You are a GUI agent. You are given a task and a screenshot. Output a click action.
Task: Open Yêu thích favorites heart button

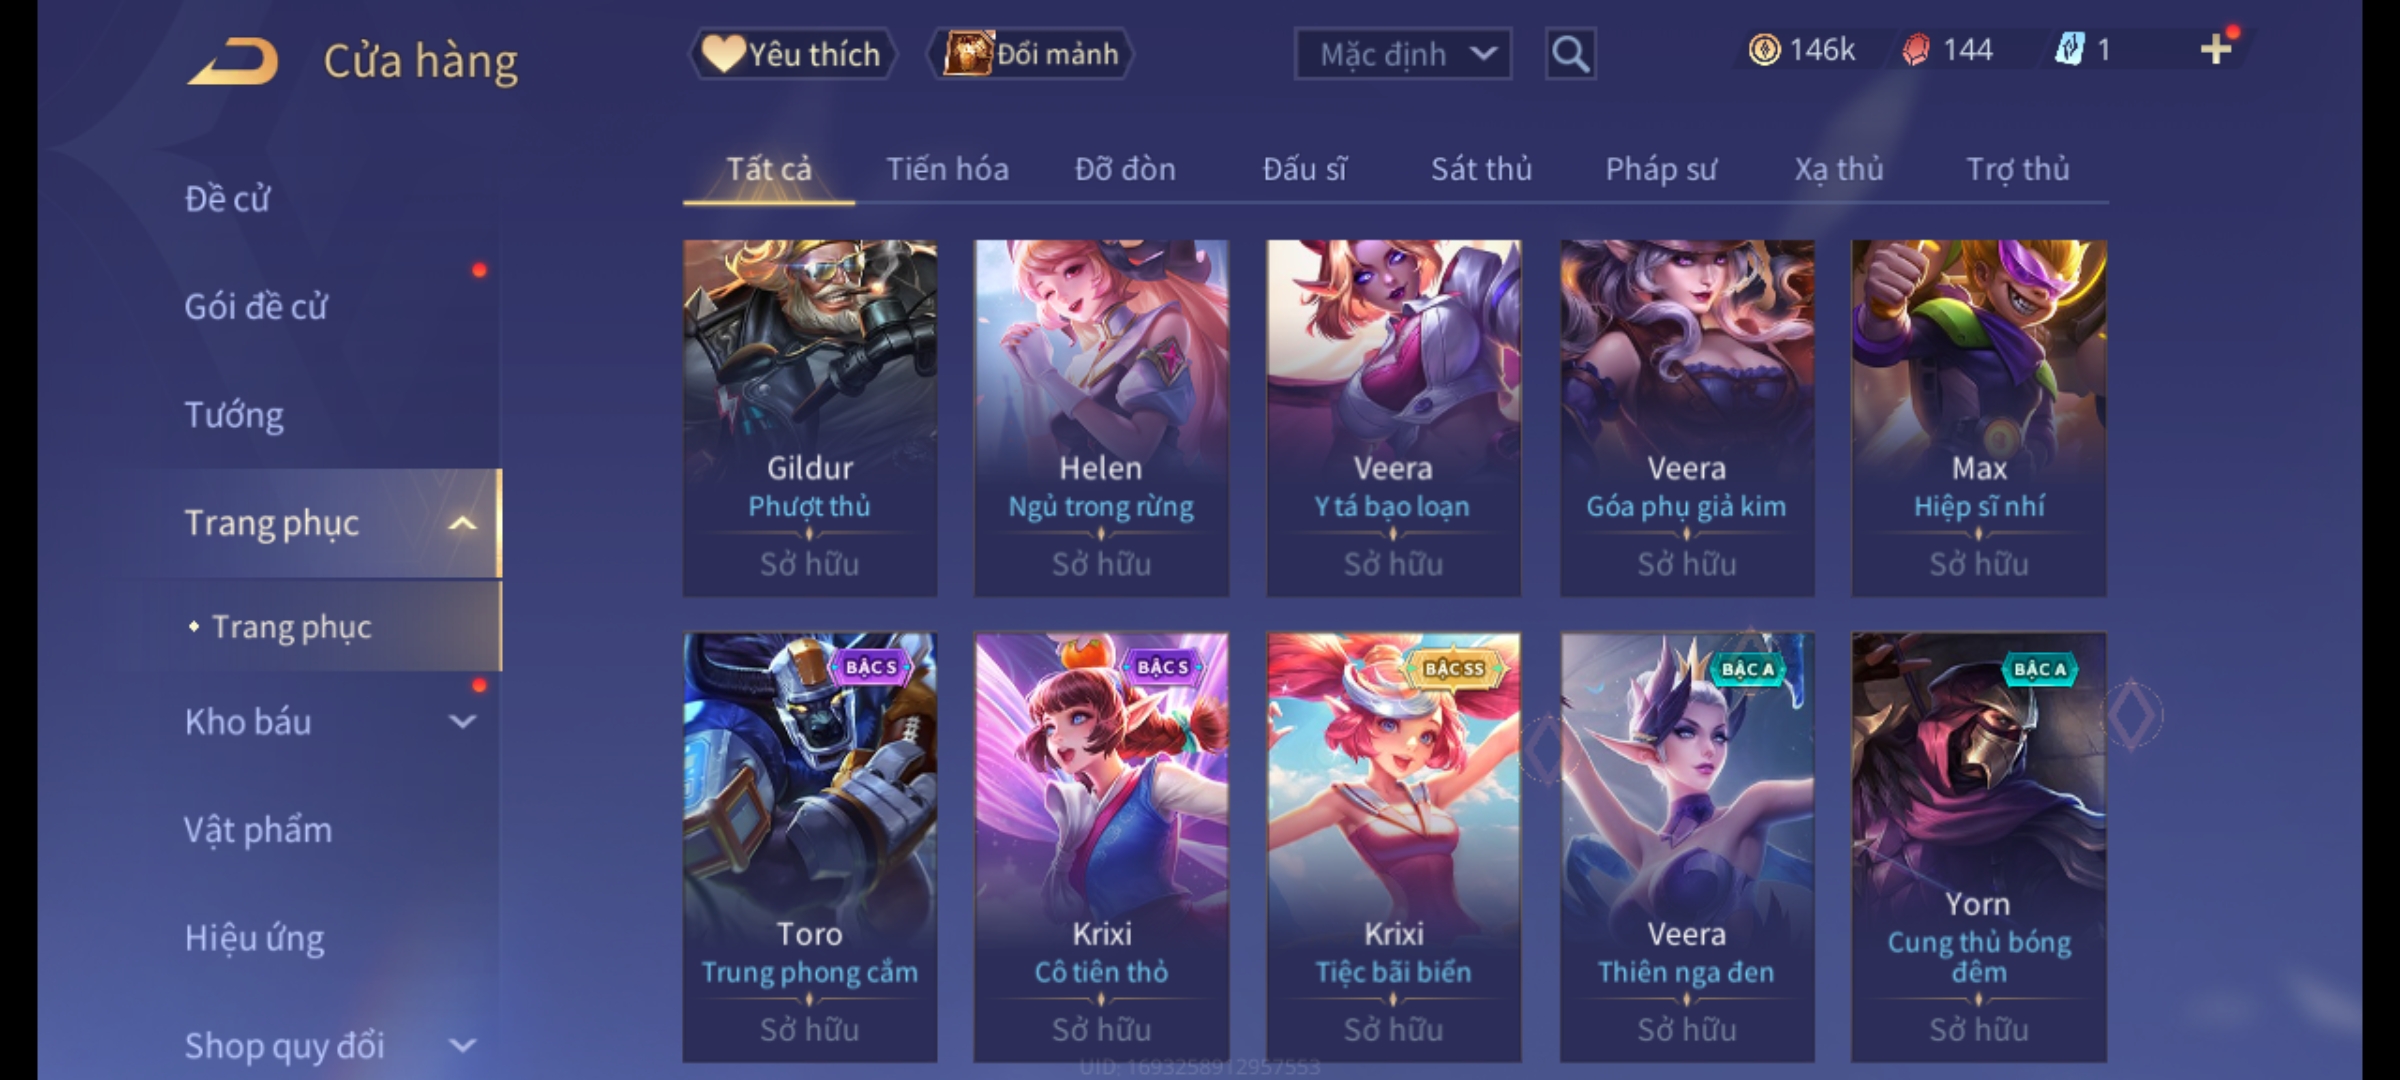pos(792,54)
